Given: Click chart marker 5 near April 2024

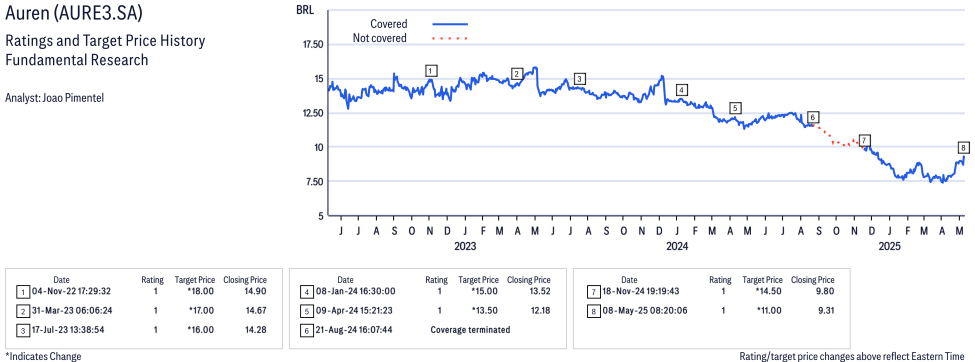Looking at the screenshot, I should (x=736, y=108).
